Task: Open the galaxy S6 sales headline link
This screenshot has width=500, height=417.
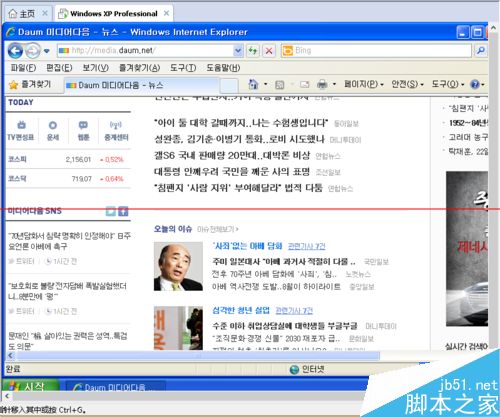Action: pyautogui.click(x=232, y=155)
